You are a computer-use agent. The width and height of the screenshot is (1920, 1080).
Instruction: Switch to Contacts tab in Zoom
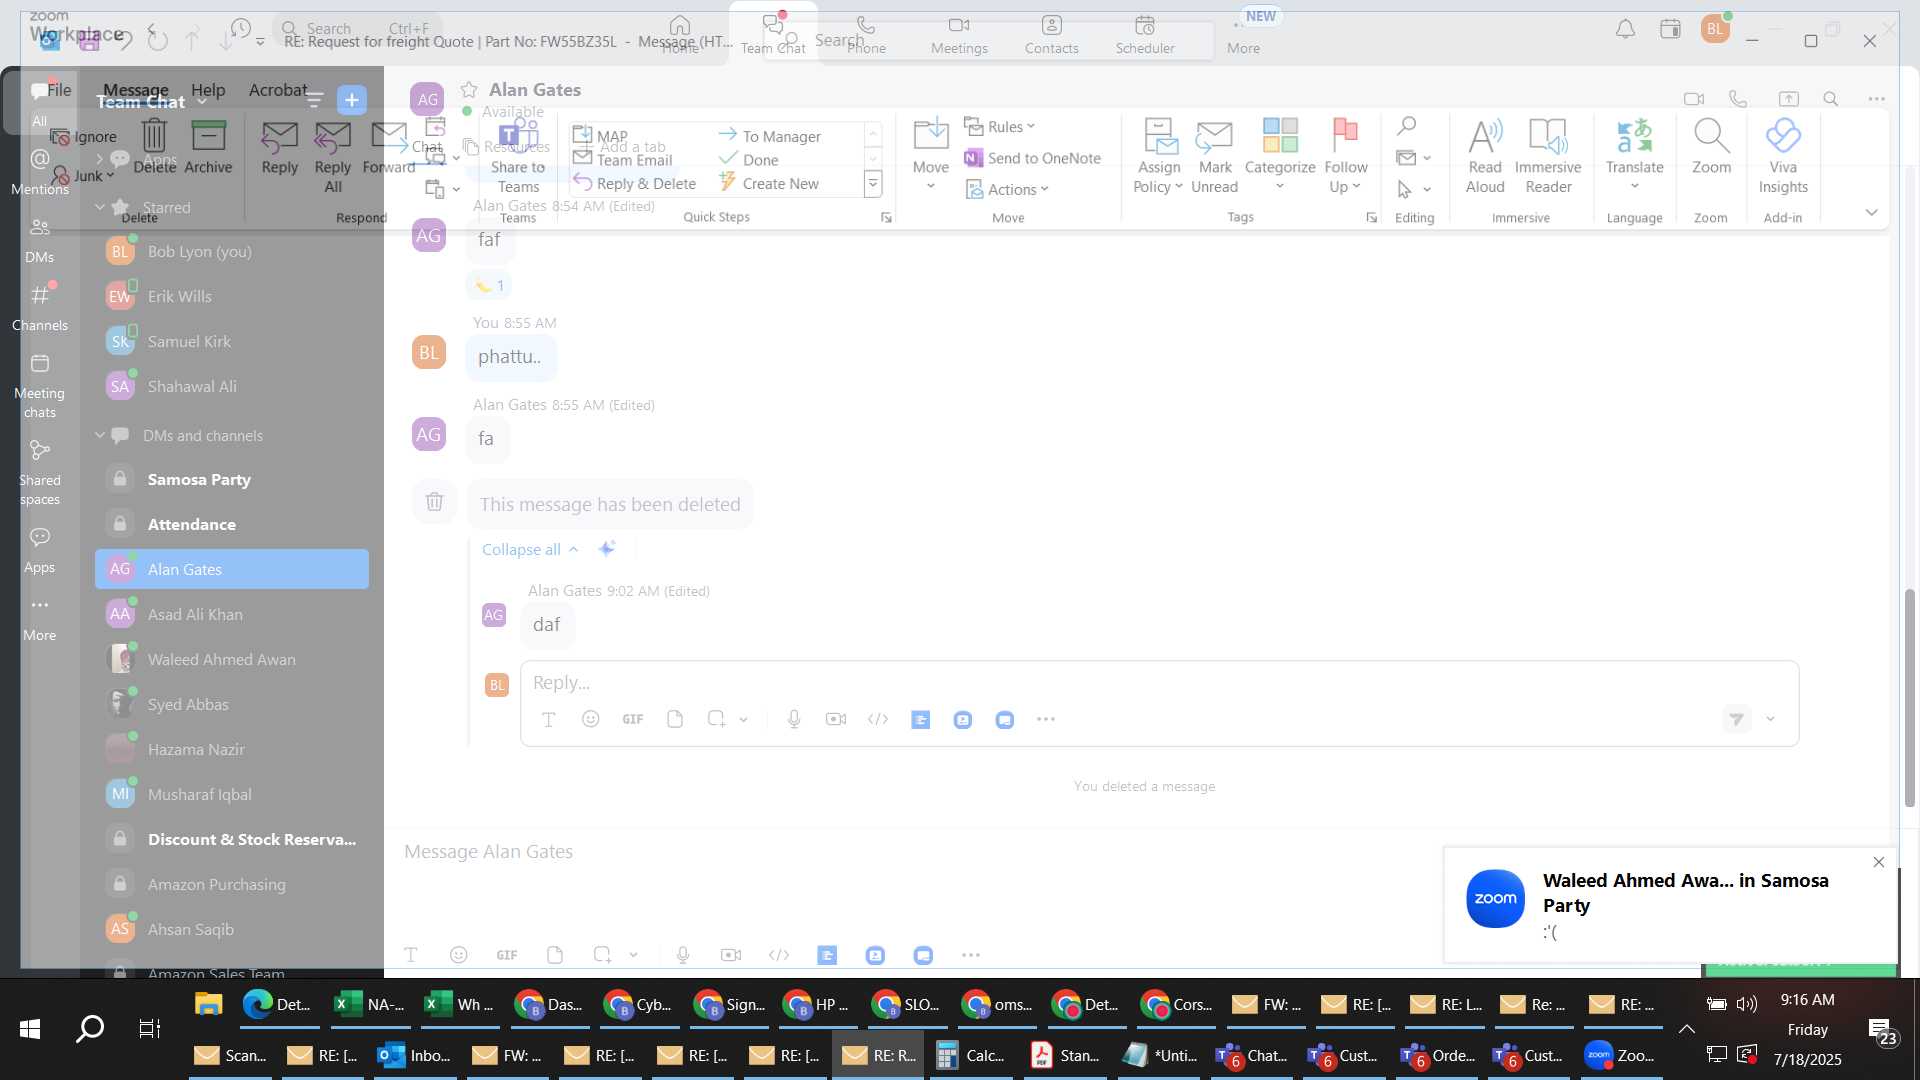coord(1051,34)
